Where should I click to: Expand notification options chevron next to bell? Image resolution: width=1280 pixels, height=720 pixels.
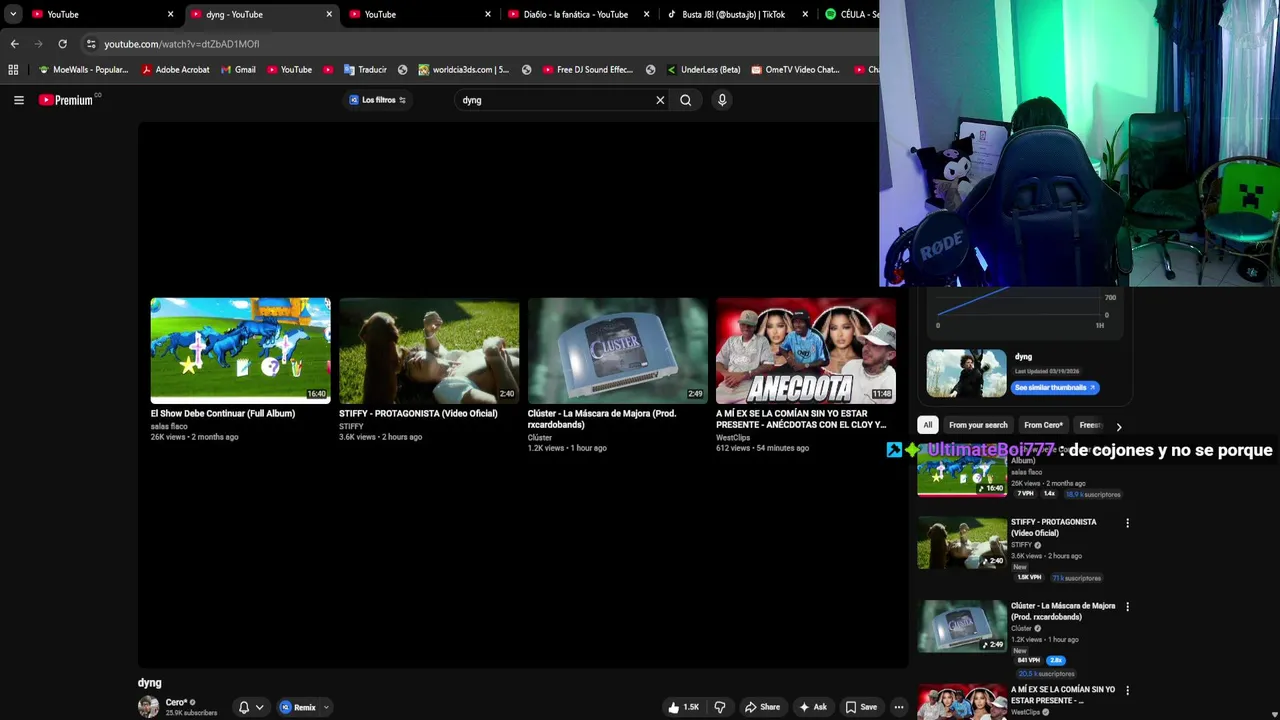259,707
